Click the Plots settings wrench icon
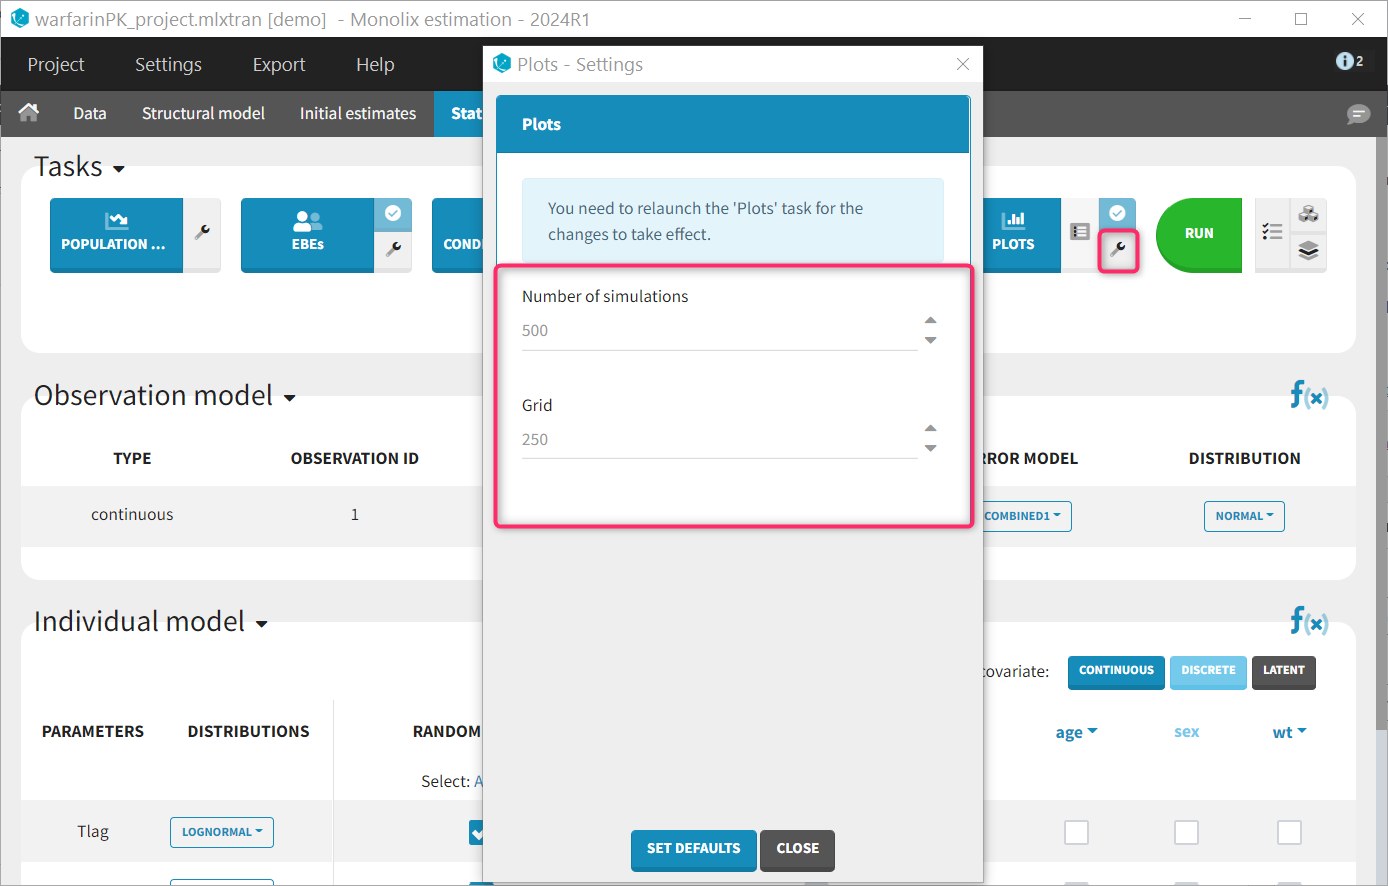The height and width of the screenshot is (886, 1388). pos(1118,250)
